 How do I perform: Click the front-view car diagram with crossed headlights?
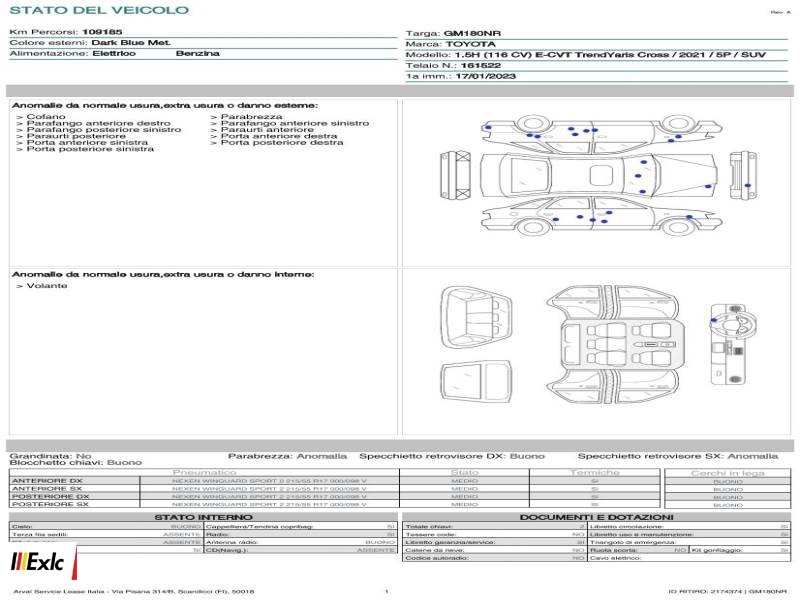(455, 175)
